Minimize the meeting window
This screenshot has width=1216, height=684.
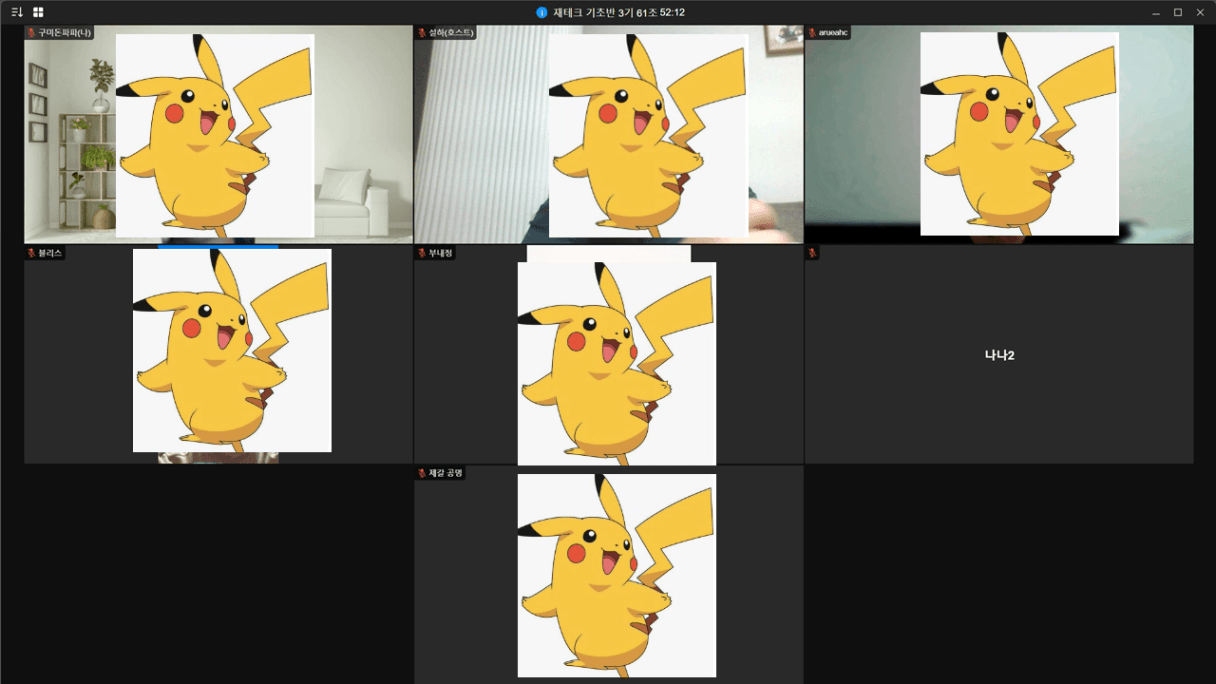tap(1155, 13)
